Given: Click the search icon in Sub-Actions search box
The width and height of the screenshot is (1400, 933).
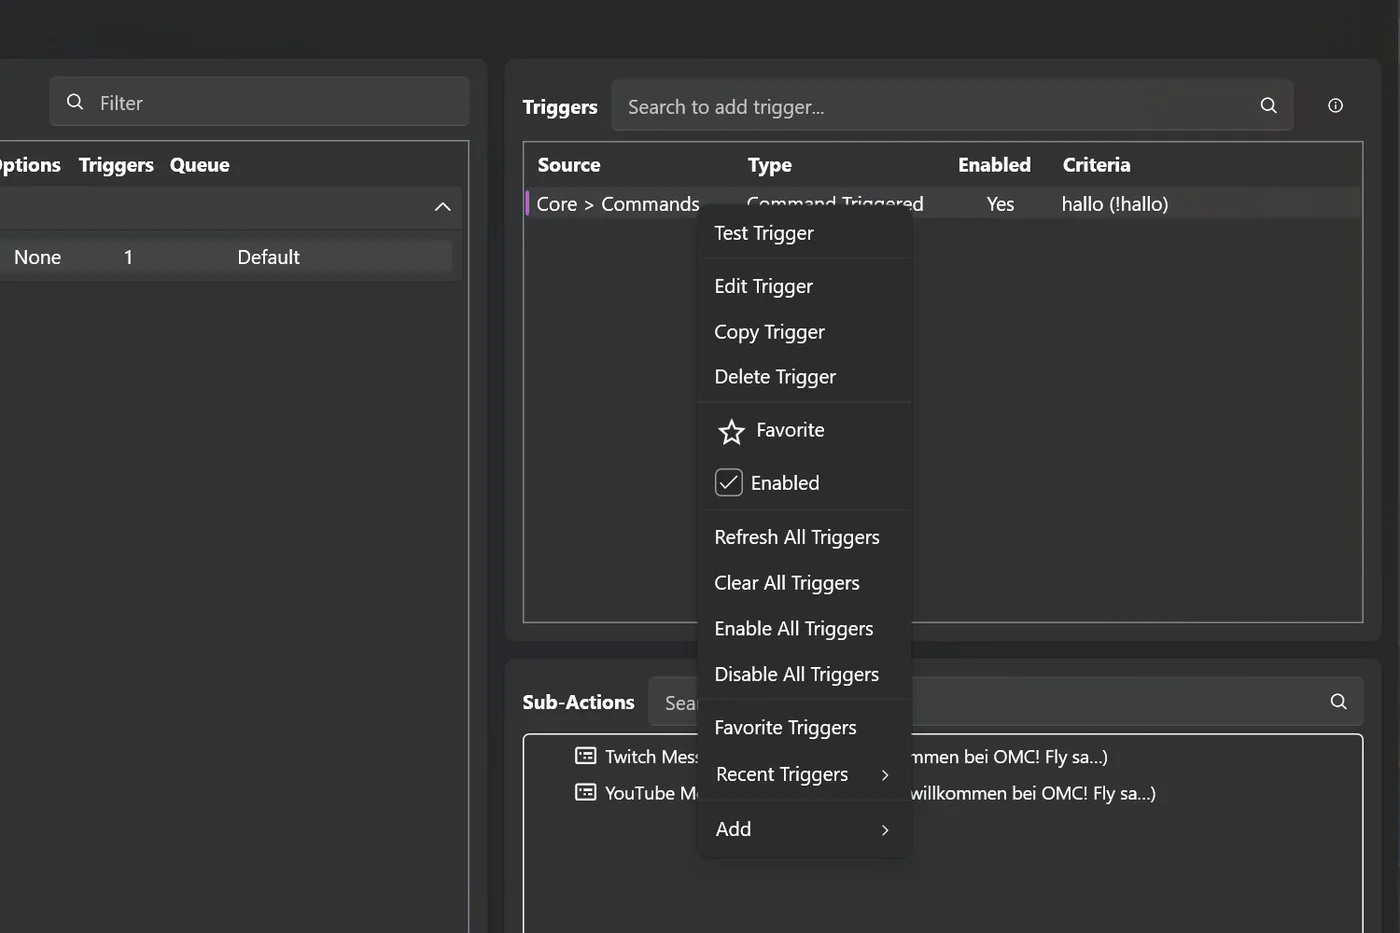Looking at the screenshot, I should [x=1338, y=702].
